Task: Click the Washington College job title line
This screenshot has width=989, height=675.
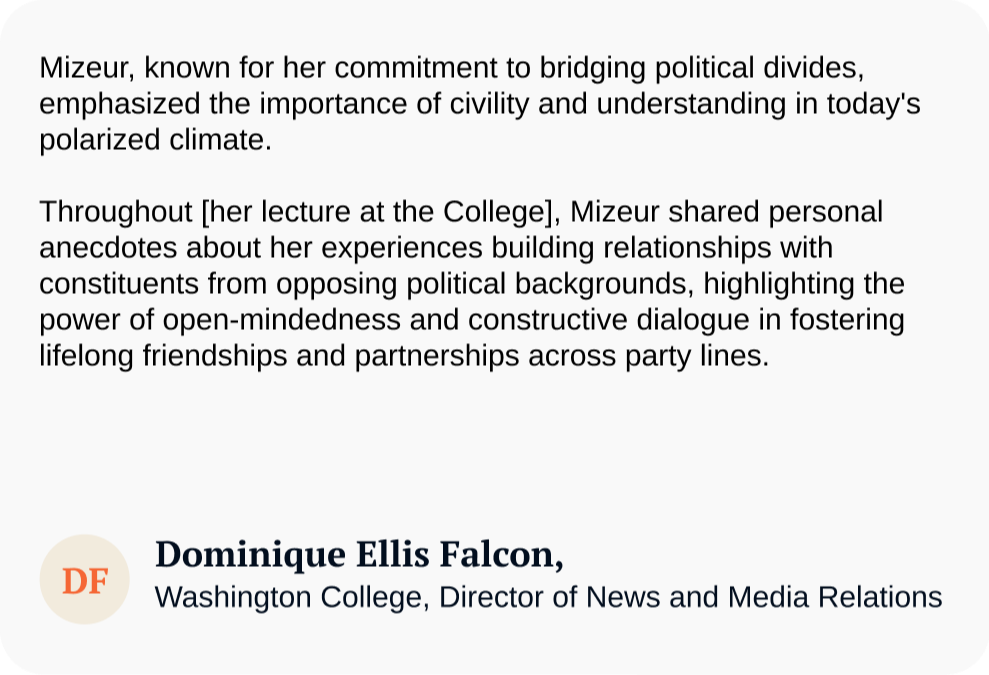Action: click(548, 597)
